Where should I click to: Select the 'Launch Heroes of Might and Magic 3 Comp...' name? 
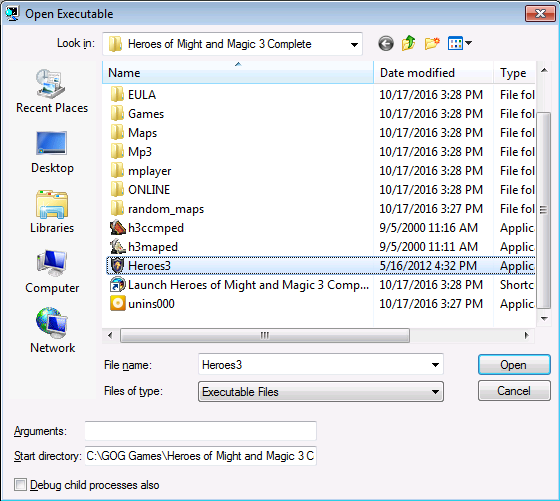coord(248,285)
